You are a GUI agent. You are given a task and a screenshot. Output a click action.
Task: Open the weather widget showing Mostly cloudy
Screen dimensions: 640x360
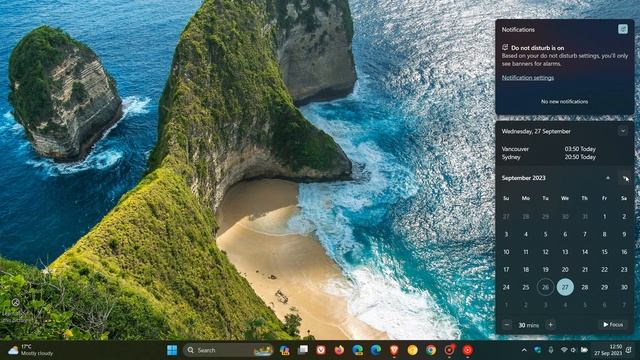31,350
